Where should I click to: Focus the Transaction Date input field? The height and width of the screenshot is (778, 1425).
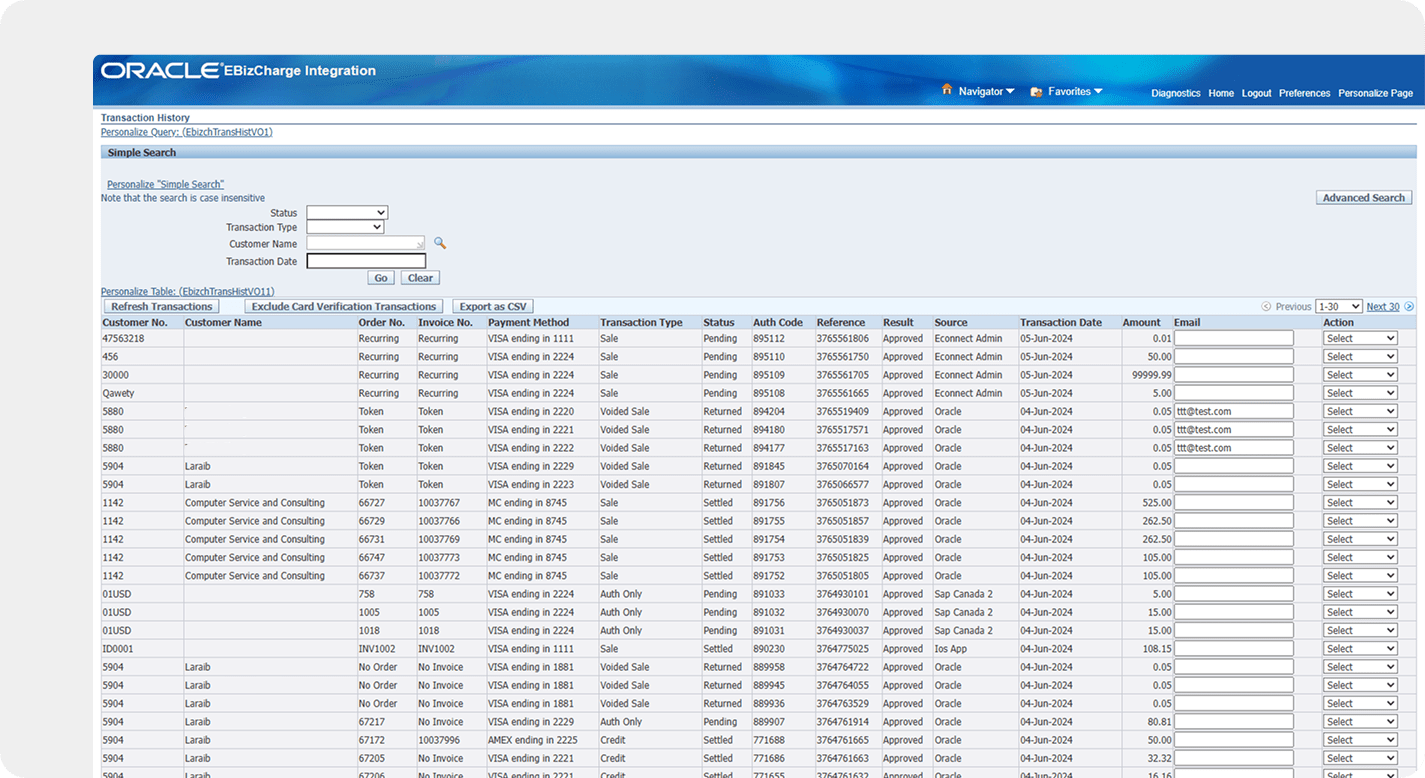[x=366, y=261]
